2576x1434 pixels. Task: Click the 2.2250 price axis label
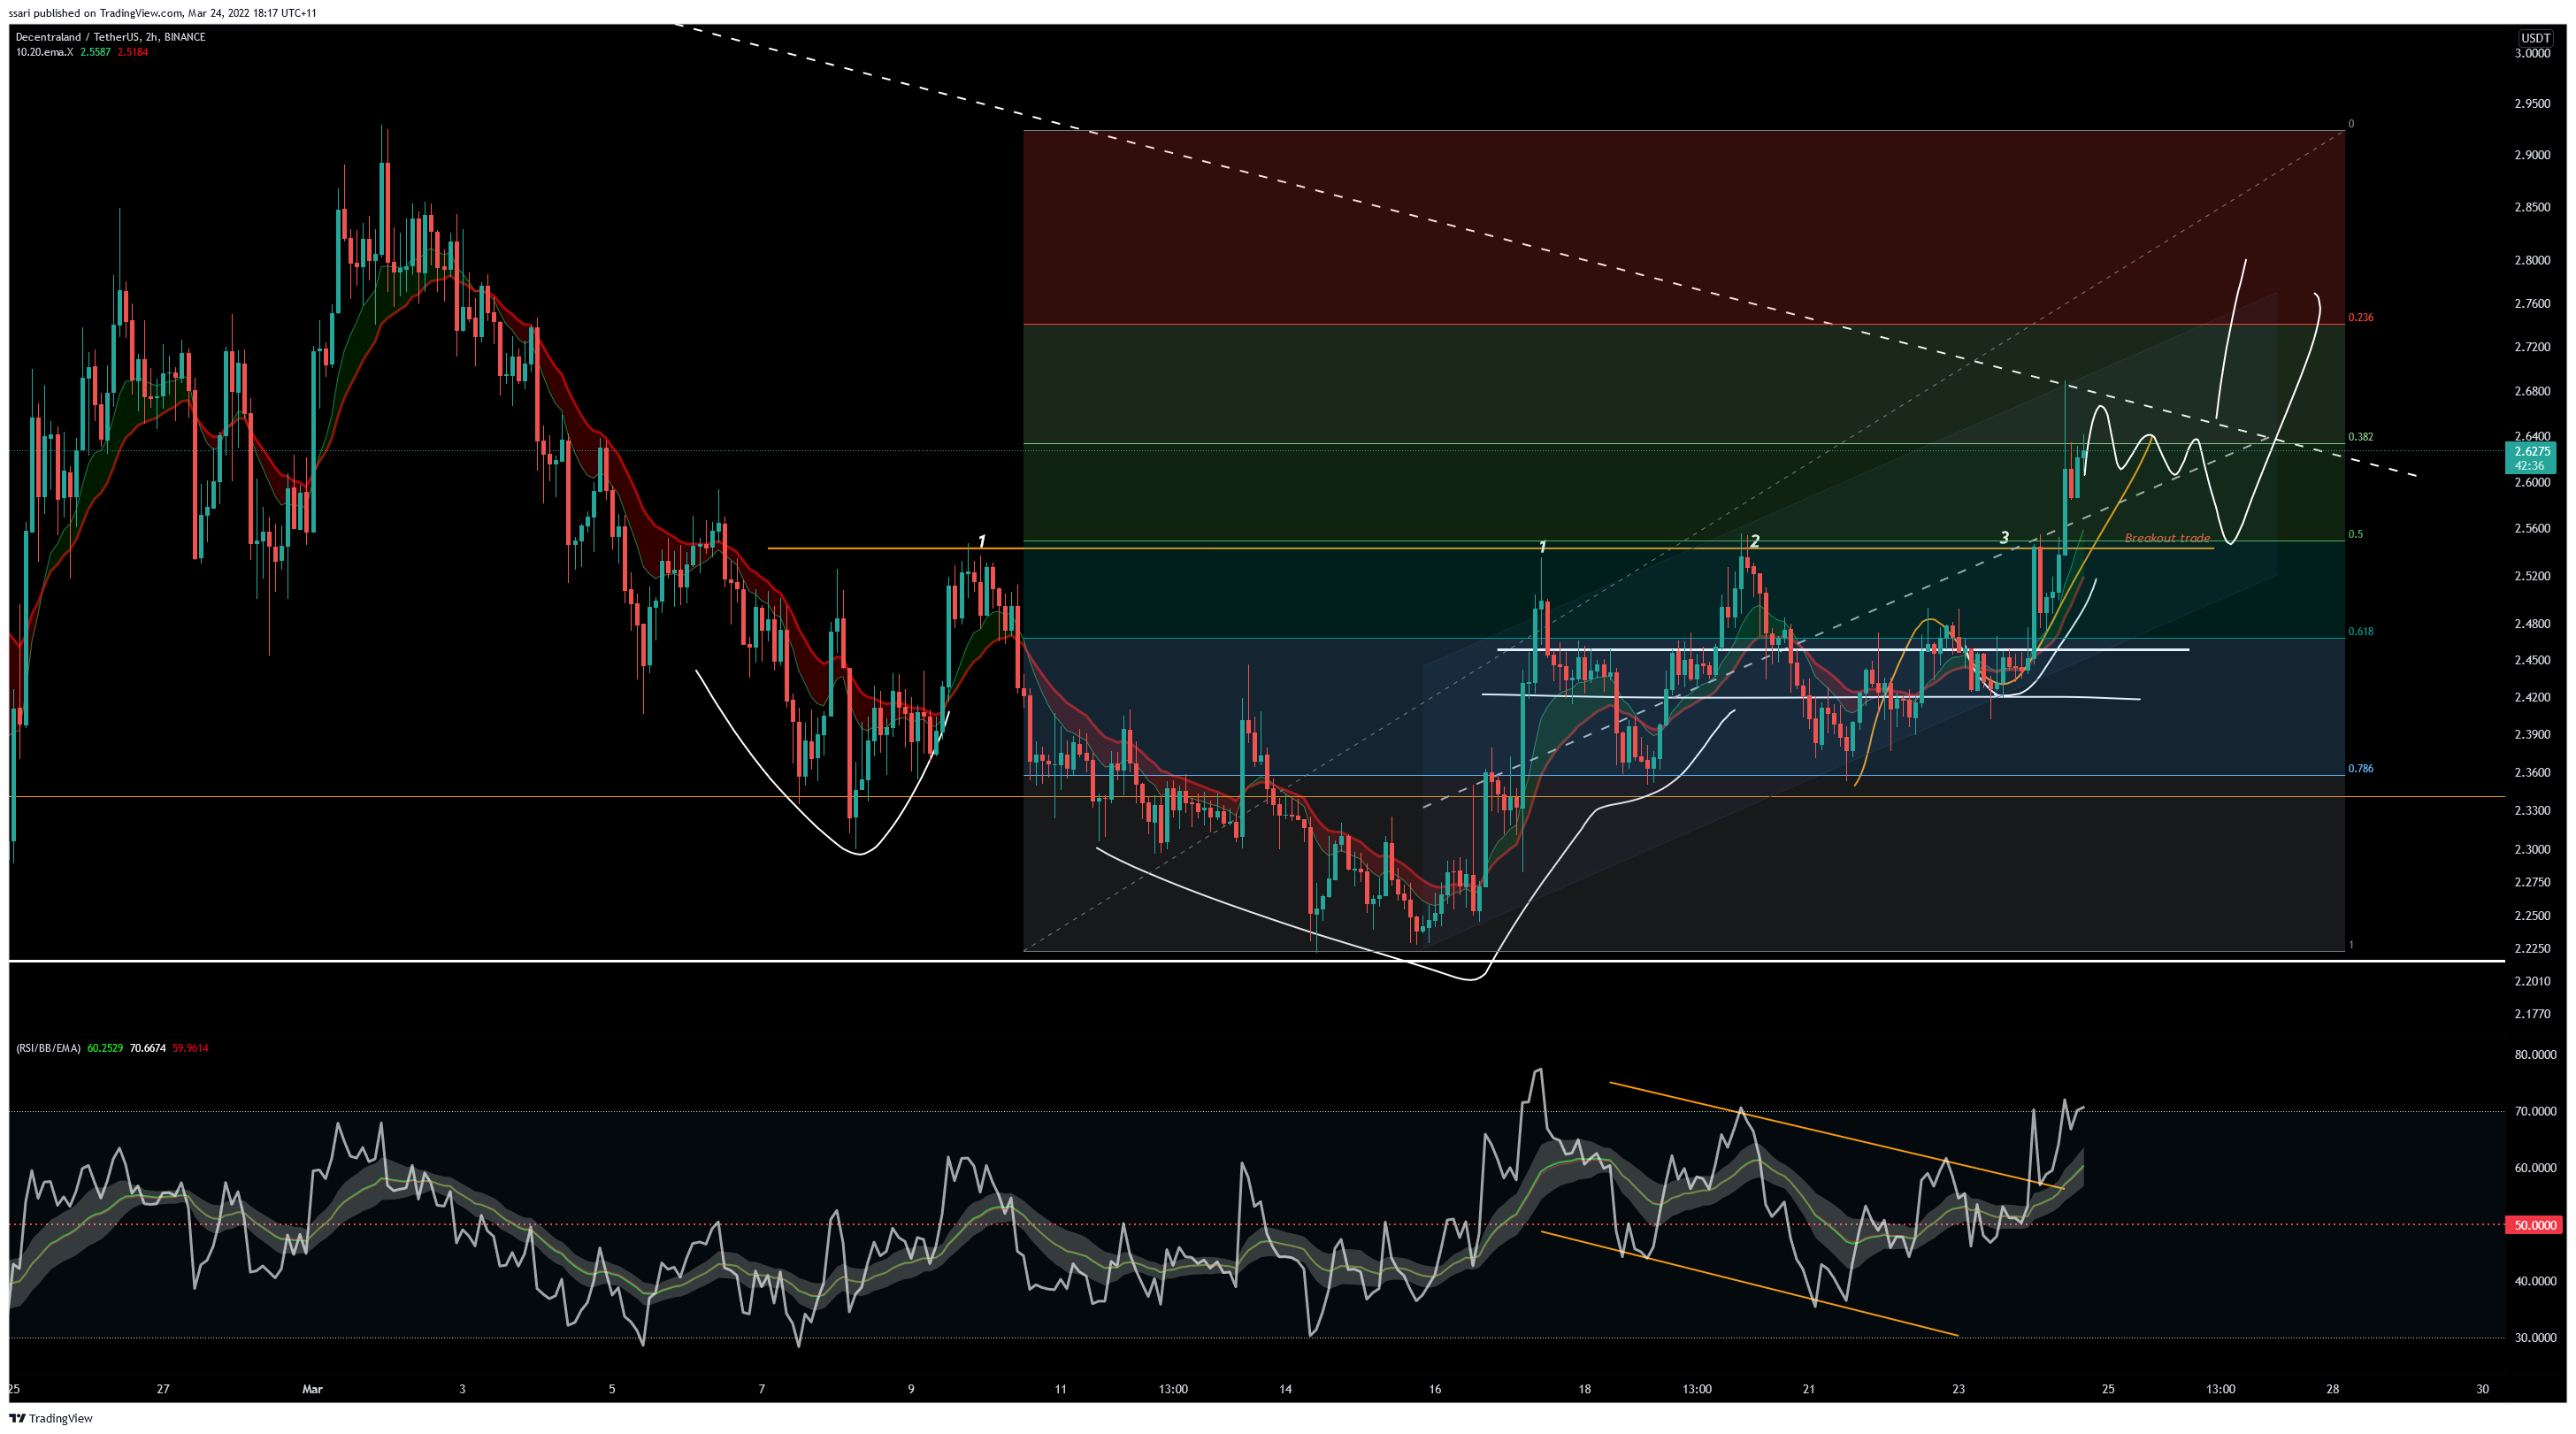(x=2532, y=948)
